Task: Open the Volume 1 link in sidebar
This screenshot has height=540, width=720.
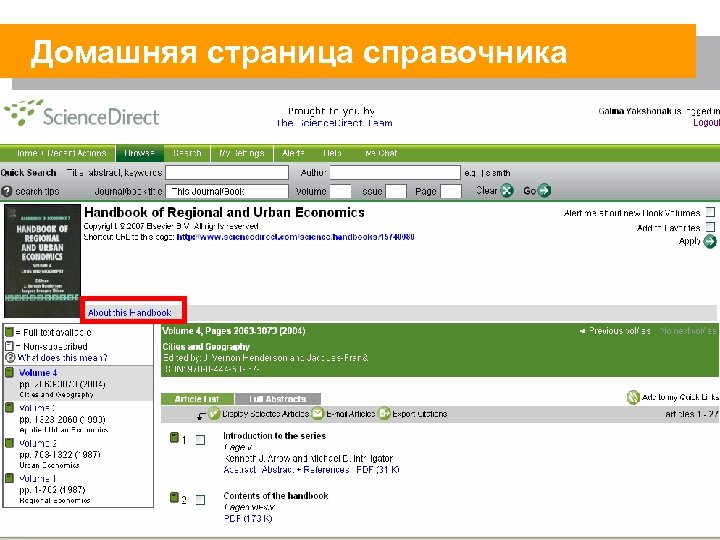Action: (x=37, y=478)
